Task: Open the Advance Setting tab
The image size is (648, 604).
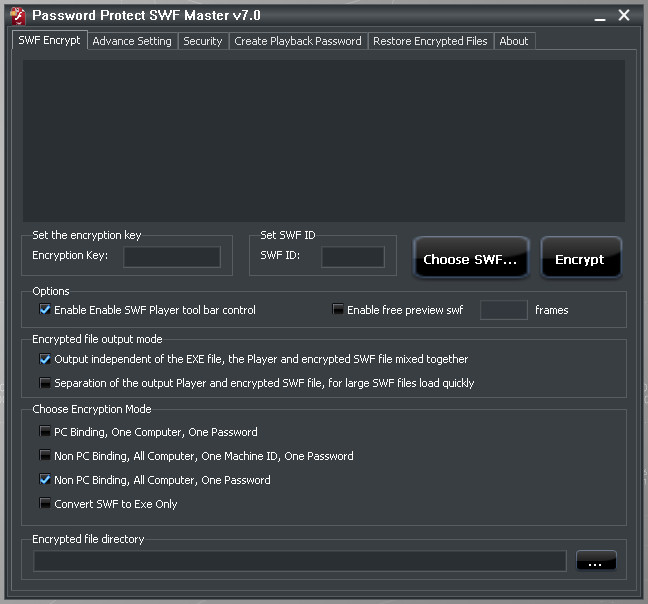Action: point(132,41)
